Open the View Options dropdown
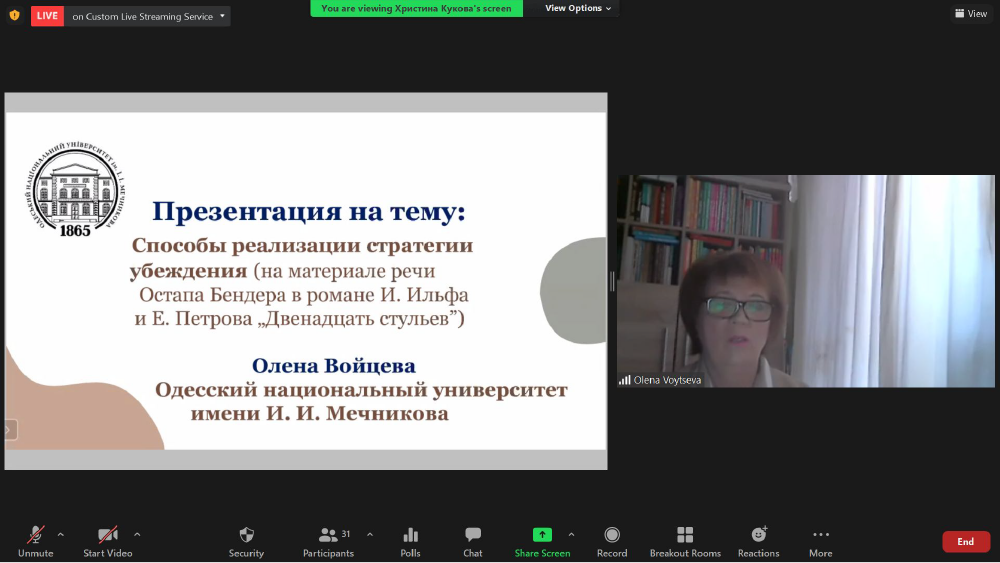The width and height of the screenshot is (1000, 563). (x=578, y=8)
